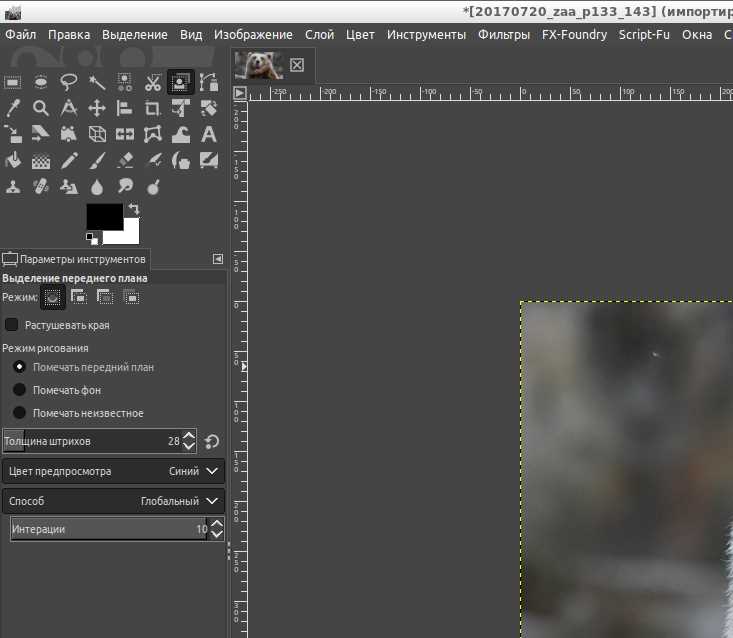733x638 pixels.
Task: Select the Shear tool
Action: (x=41, y=135)
